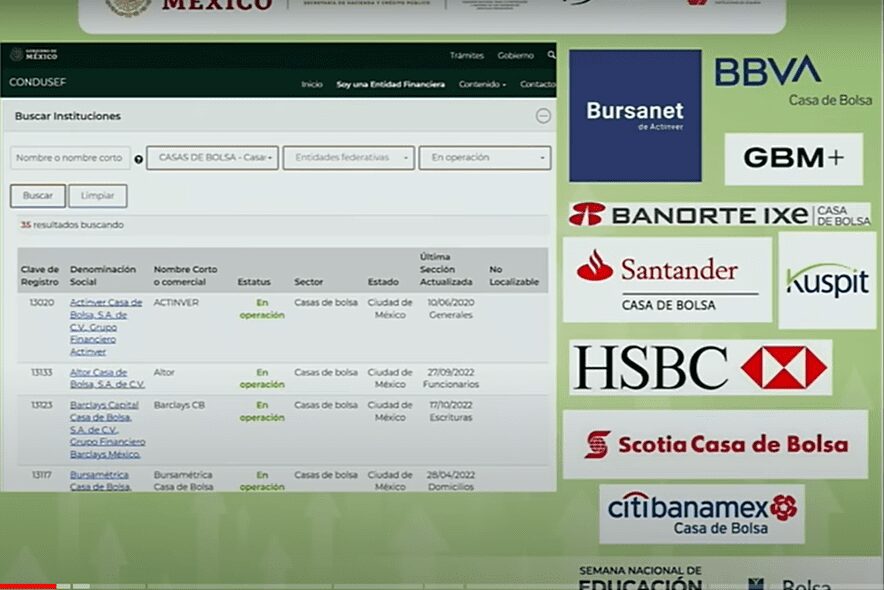The width and height of the screenshot is (884, 590).
Task: Click the GBM+ logo
Action: pyautogui.click(x=793, y=159)
